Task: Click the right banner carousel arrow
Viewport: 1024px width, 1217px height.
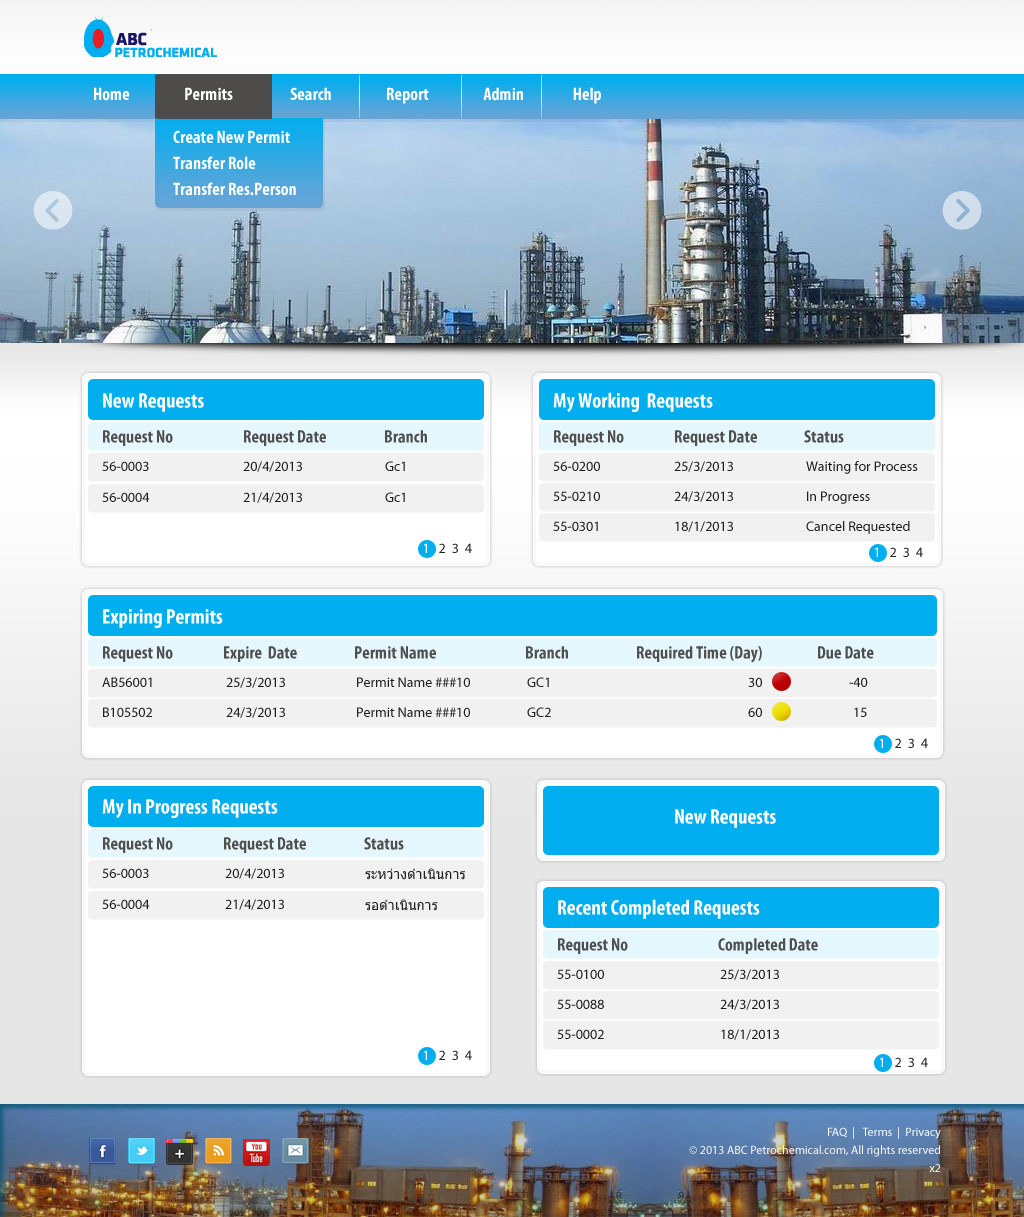Action: 962,210
